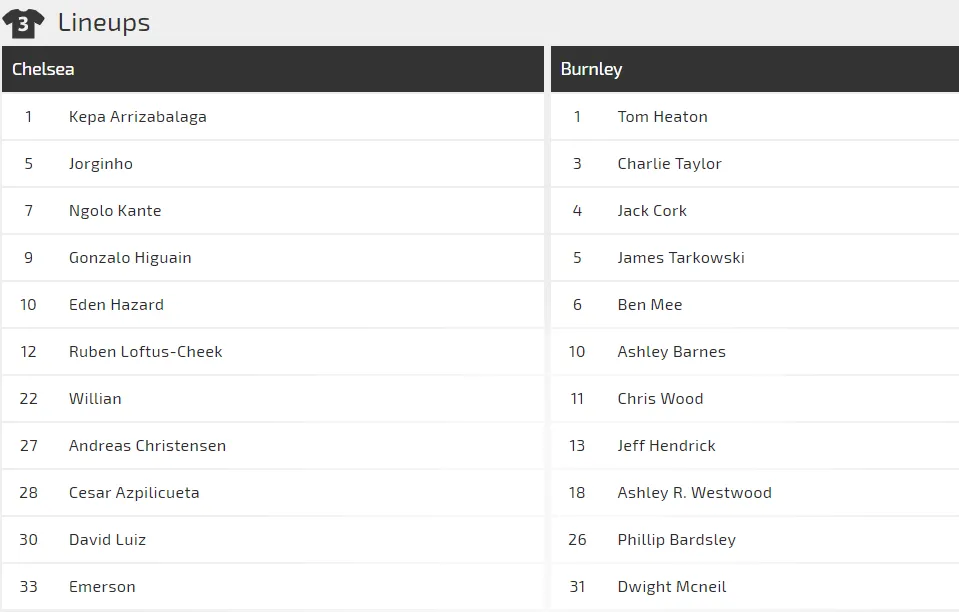Open Tom Heaton's player link
The width and height of the screenshot is (959, 612).
[x=662, y=117]
